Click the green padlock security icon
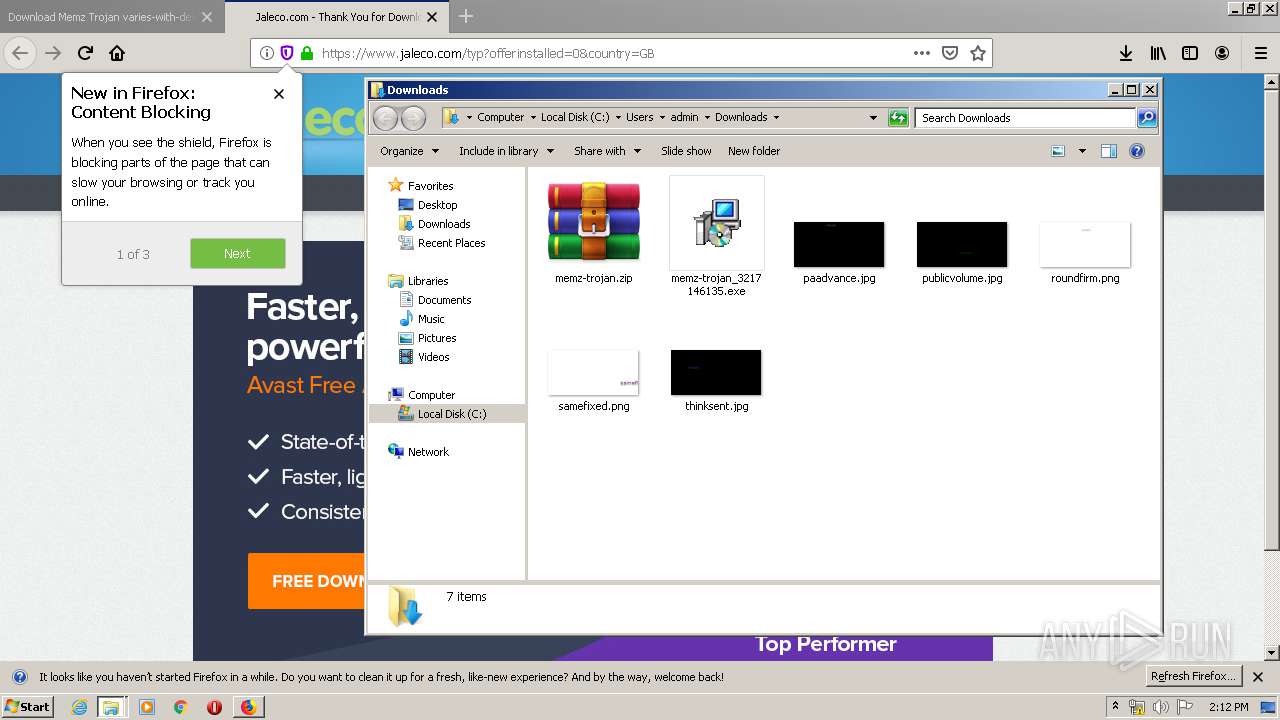Screen dimensions: 1280x720 [306, 53]
